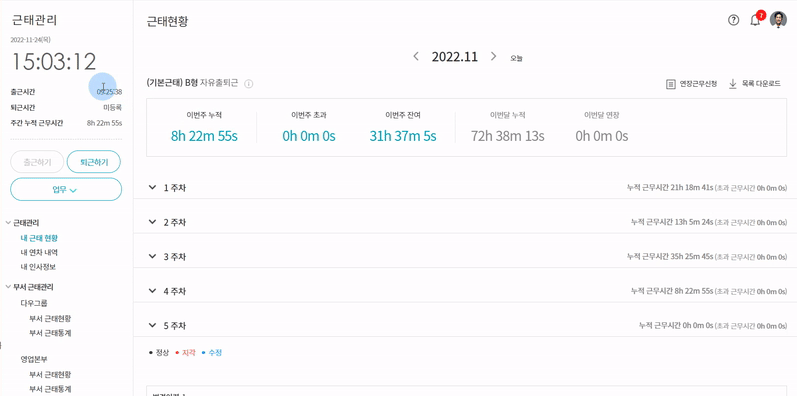Image resolution: width=797 pixels, height=396 pixels.
Task: Jump to 오늘 (today)
Action: tap(516, 58)
